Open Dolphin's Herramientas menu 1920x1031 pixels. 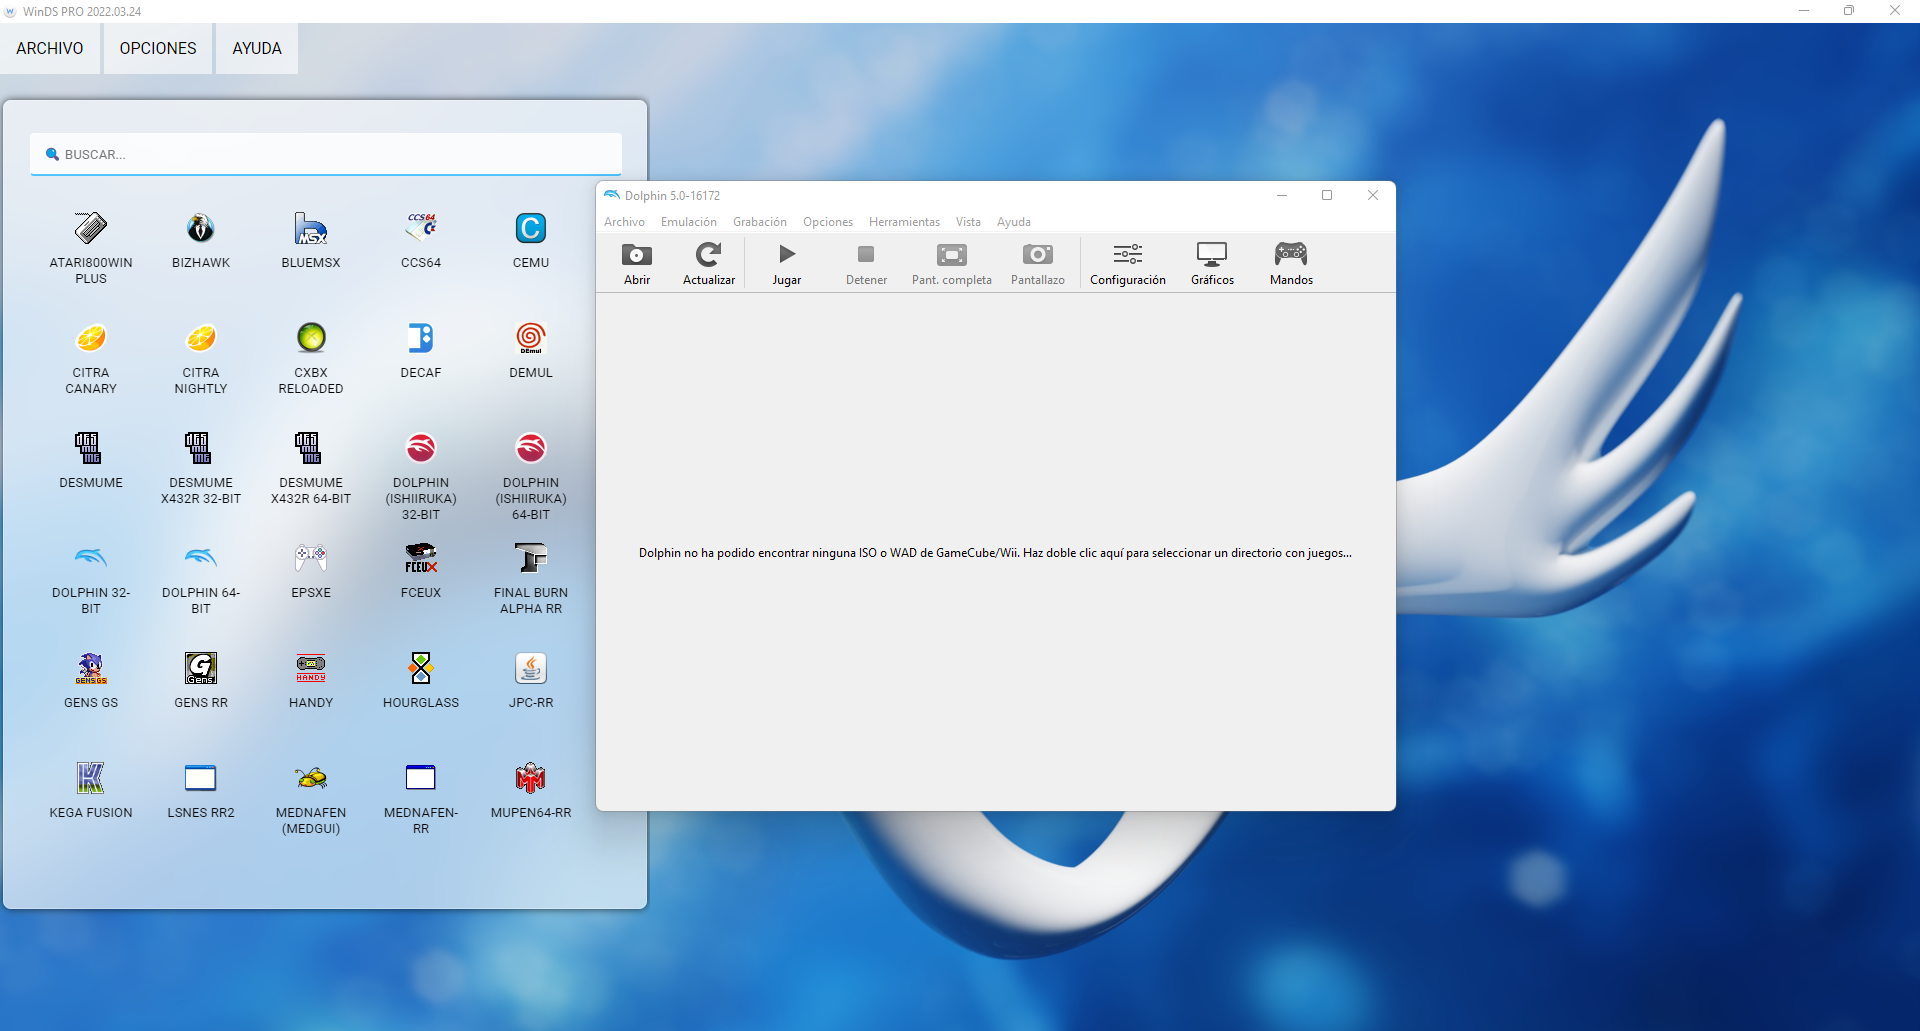(904, 222)
